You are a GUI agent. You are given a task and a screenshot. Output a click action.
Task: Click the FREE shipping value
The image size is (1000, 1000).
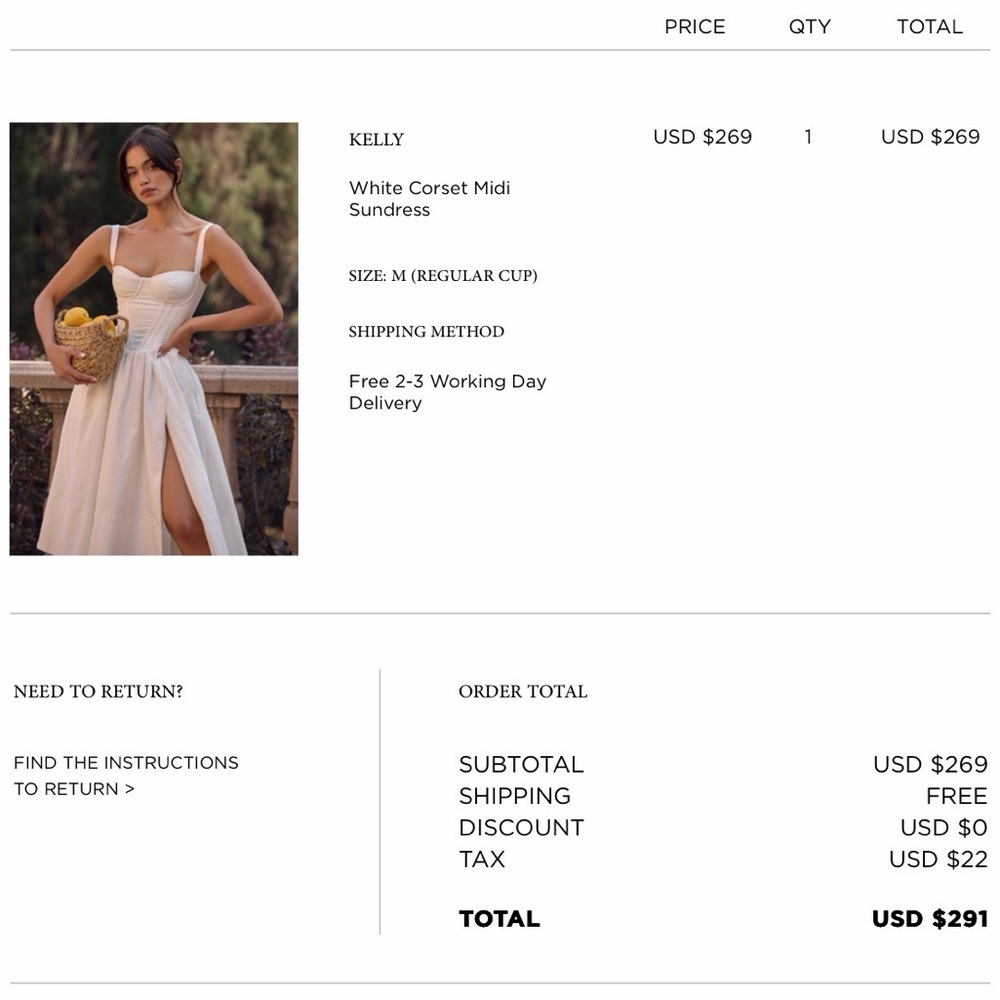point(957,796)
